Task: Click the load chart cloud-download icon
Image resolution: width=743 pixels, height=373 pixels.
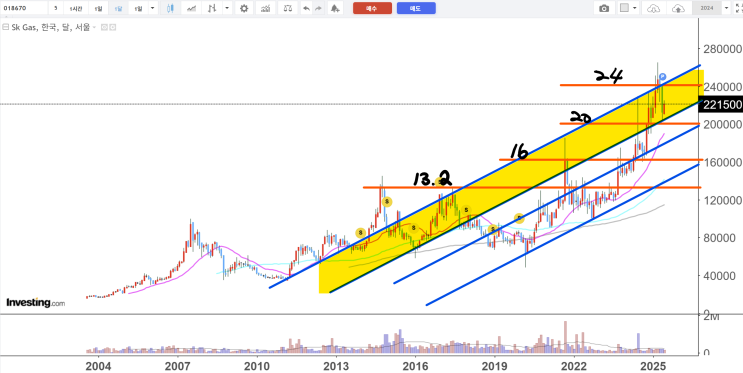Action: tap(653, 8)
